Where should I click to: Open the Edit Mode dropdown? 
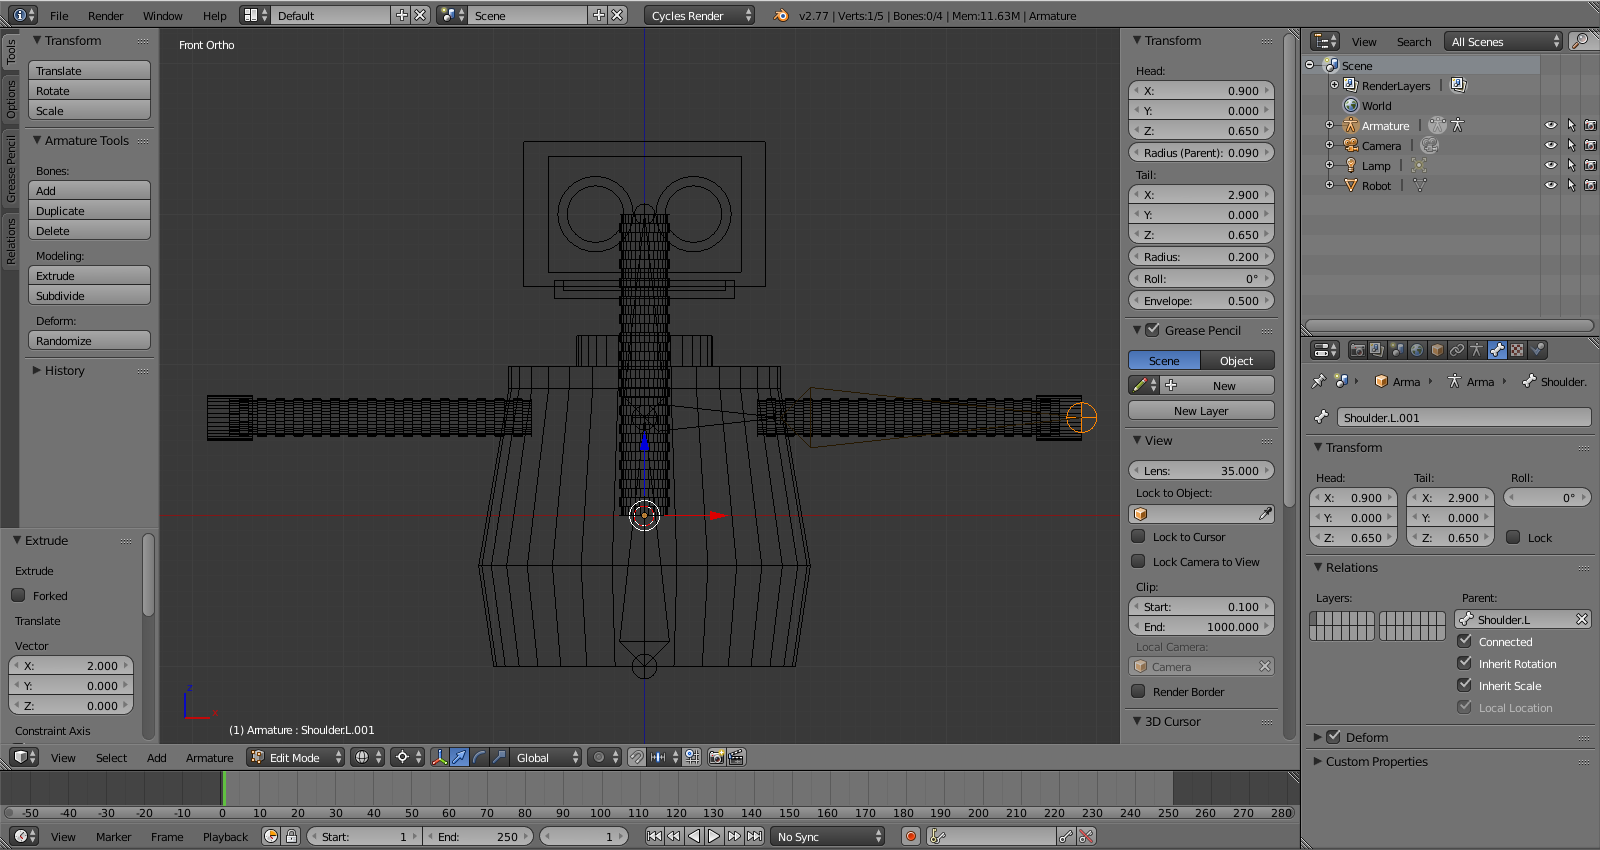(x=296, y=757)
